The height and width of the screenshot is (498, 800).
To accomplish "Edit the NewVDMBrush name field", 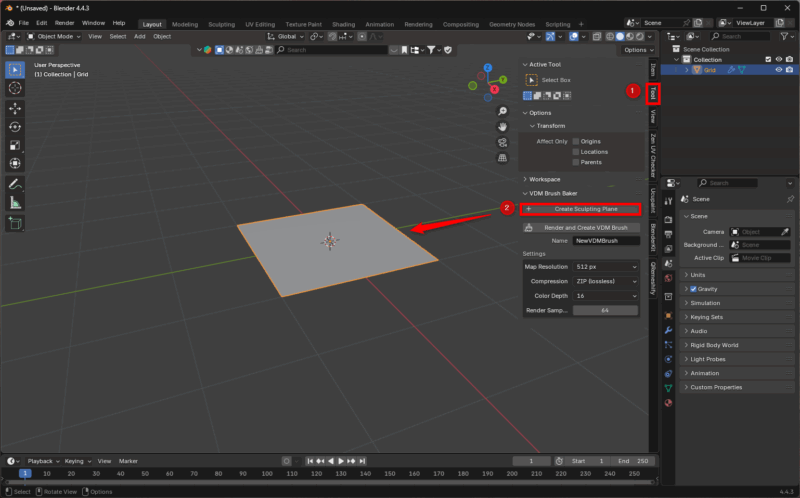I will pos(606,241).
